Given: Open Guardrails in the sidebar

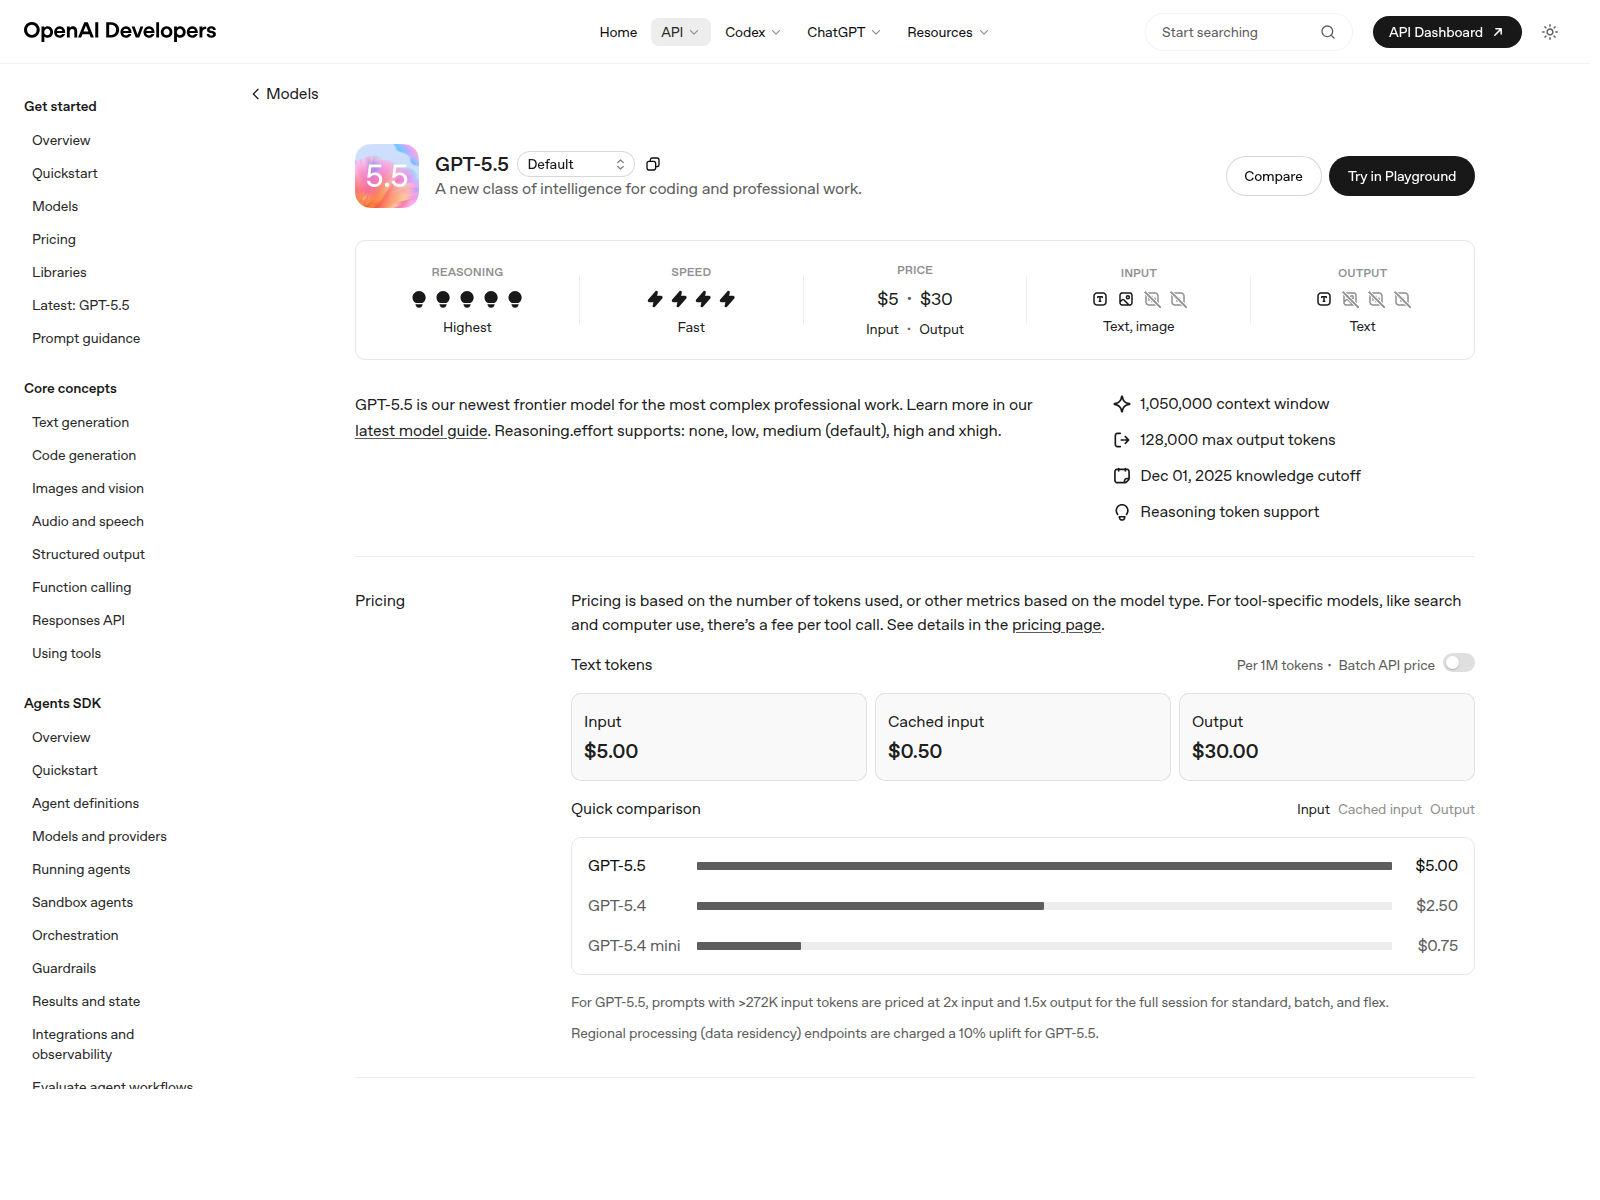Looking at the screenshot, I should pos(64,968).
